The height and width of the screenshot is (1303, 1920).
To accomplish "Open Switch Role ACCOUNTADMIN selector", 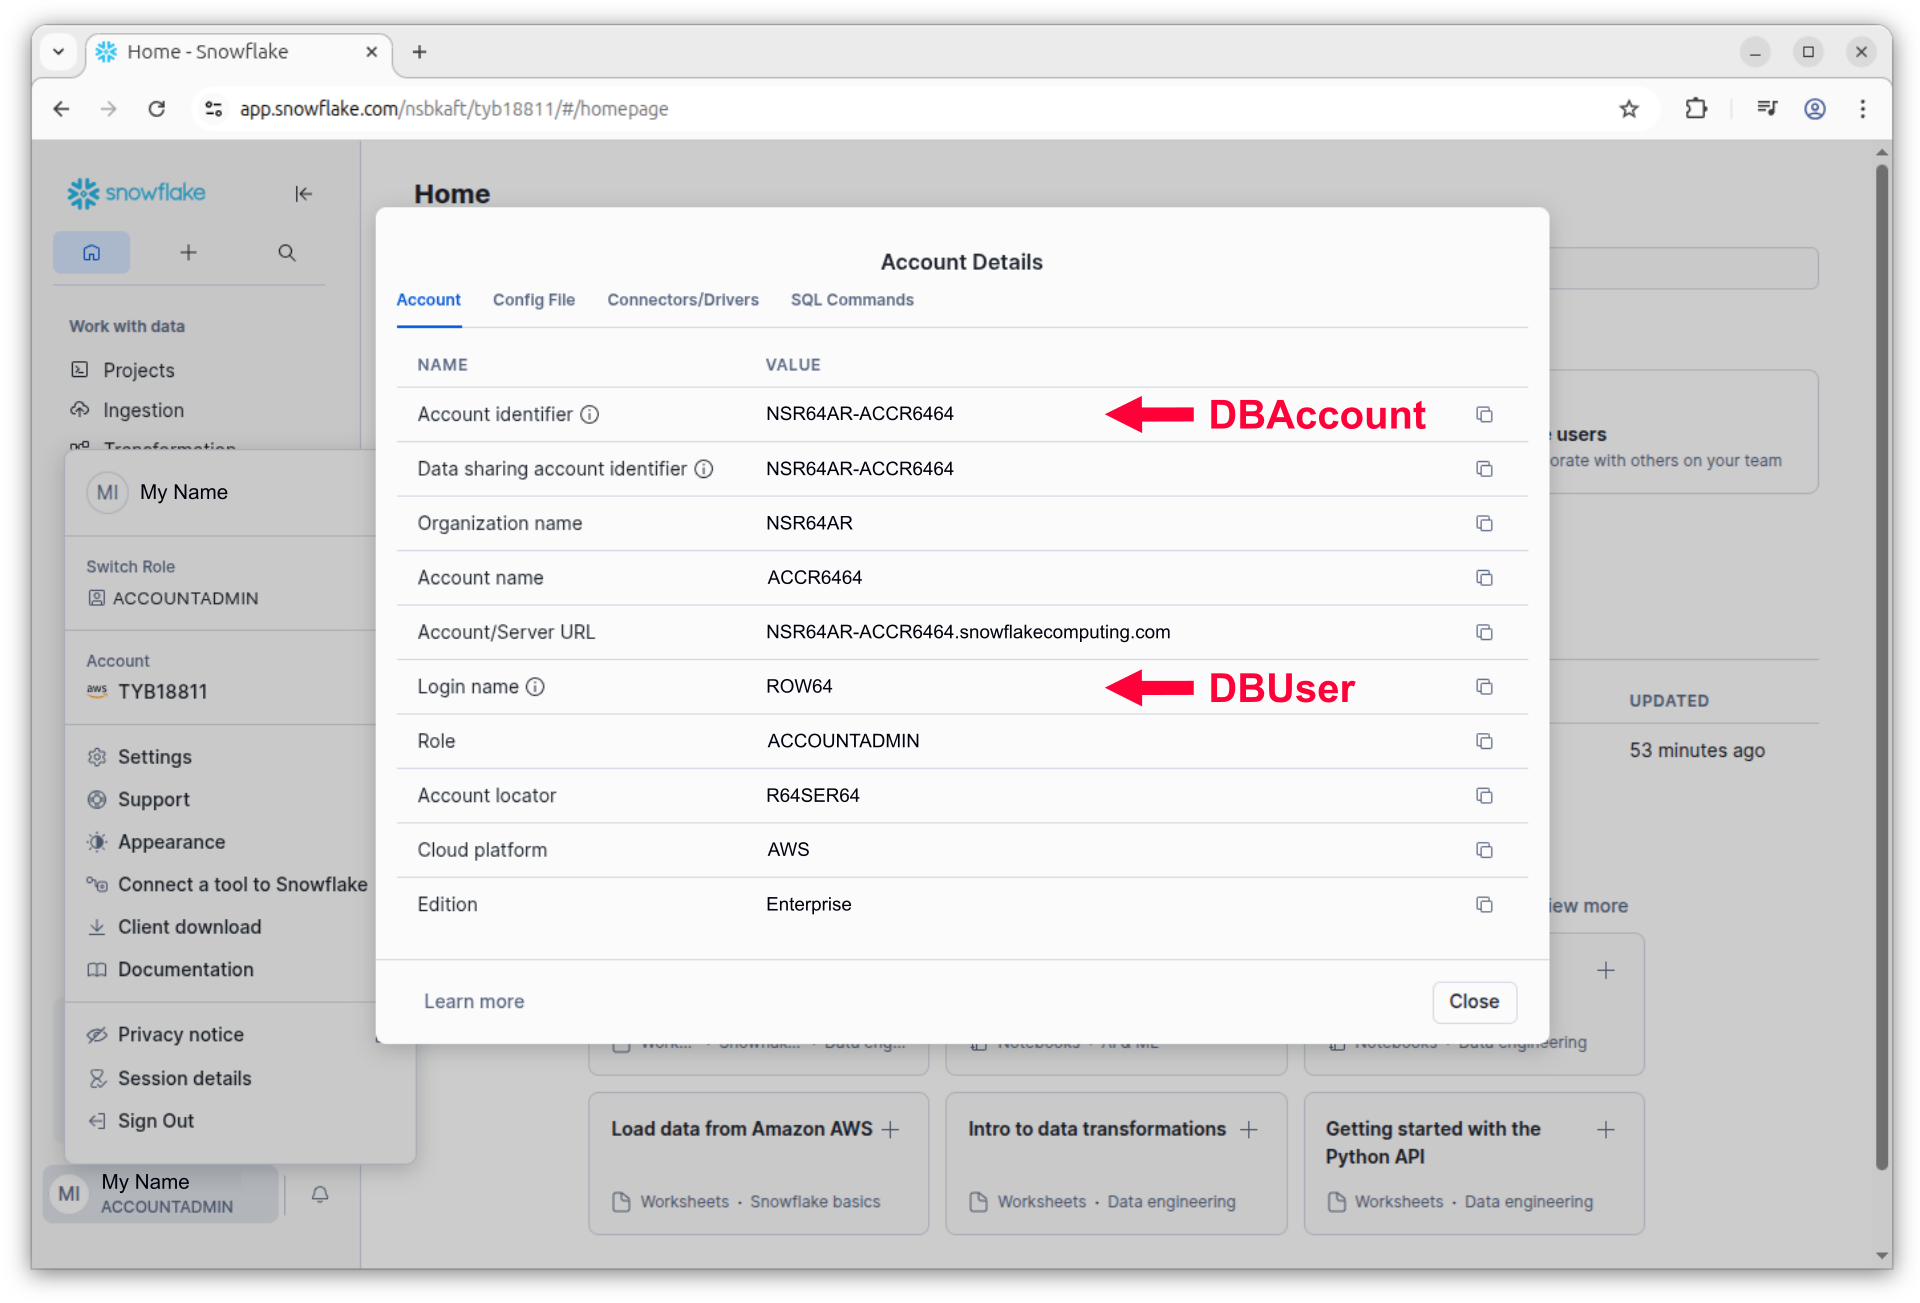I will [185, 598].
